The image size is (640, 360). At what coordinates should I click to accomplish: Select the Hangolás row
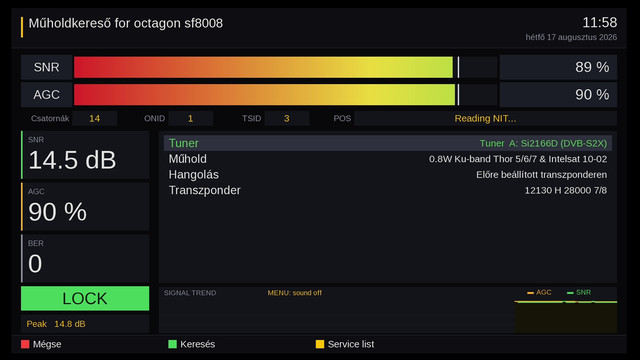[388, 175]
